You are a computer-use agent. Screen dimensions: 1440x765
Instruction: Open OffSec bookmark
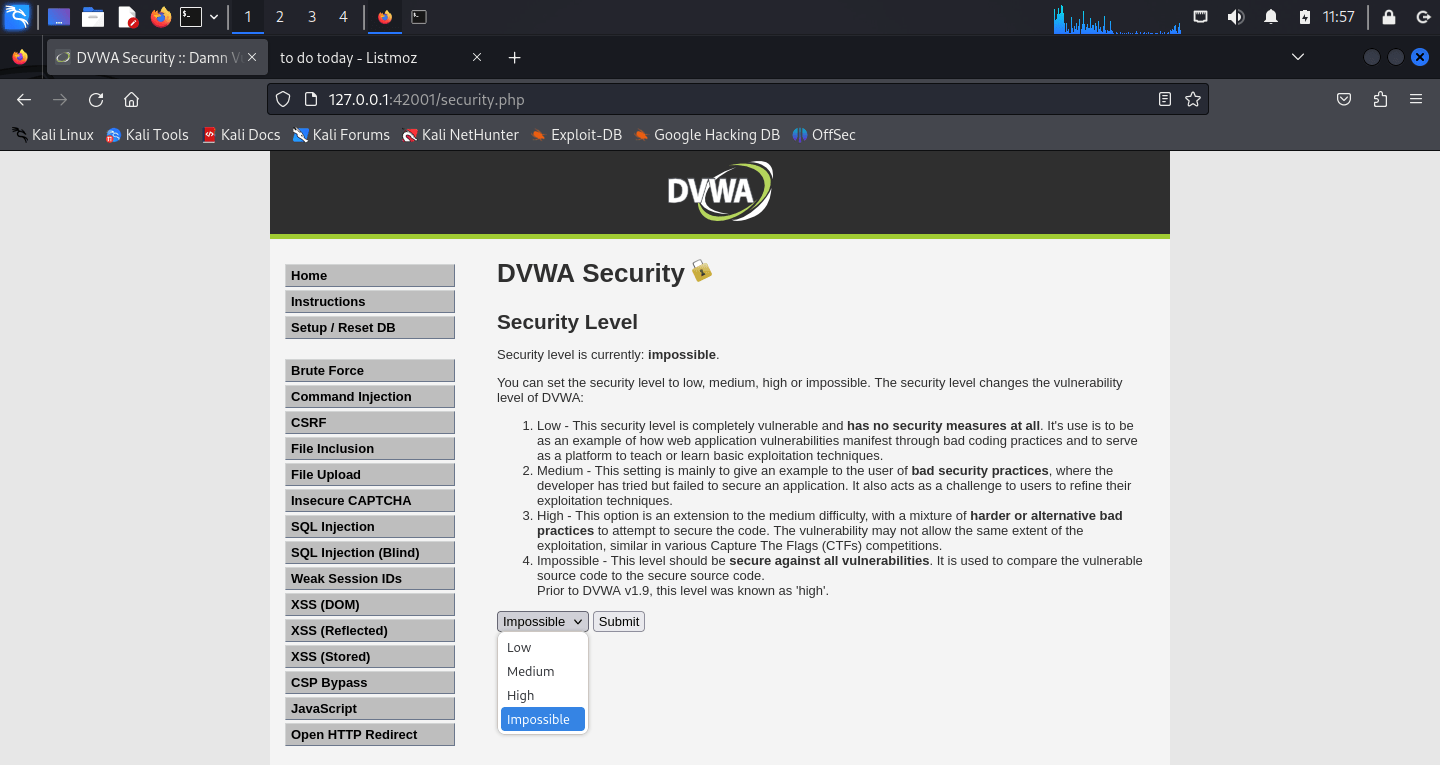click(x=824, y=135)
